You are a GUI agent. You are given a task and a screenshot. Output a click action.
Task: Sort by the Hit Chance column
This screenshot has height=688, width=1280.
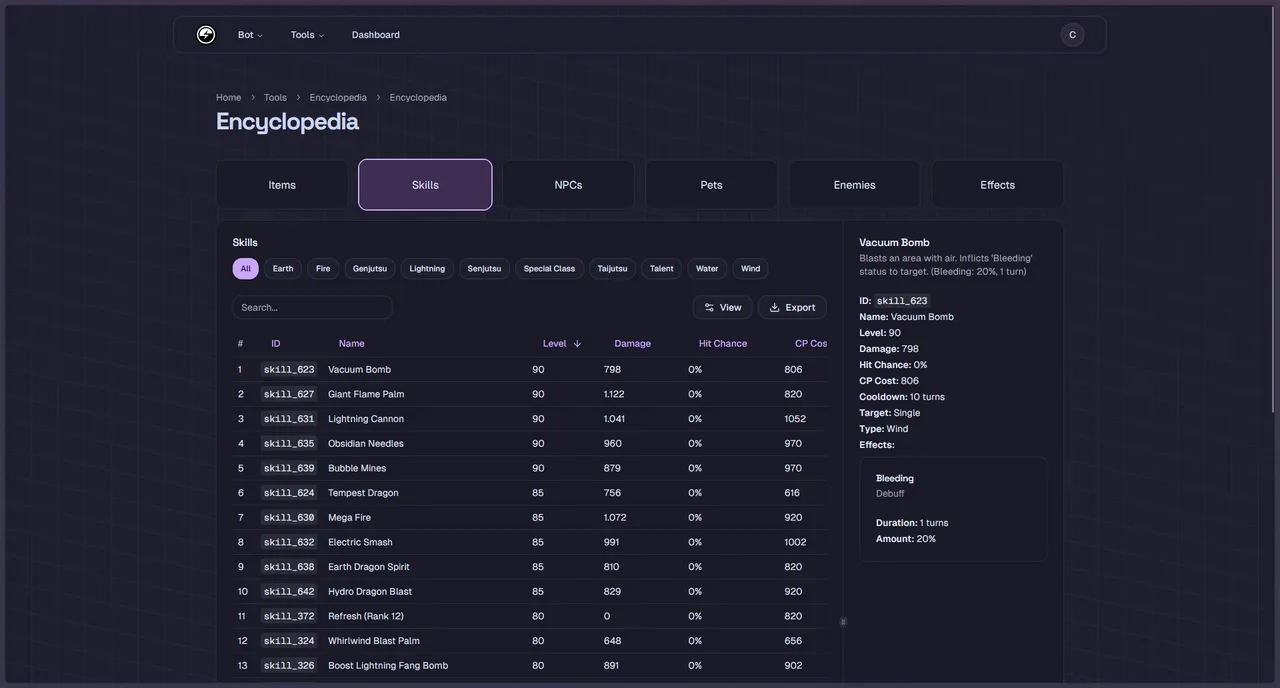(723, 344)
